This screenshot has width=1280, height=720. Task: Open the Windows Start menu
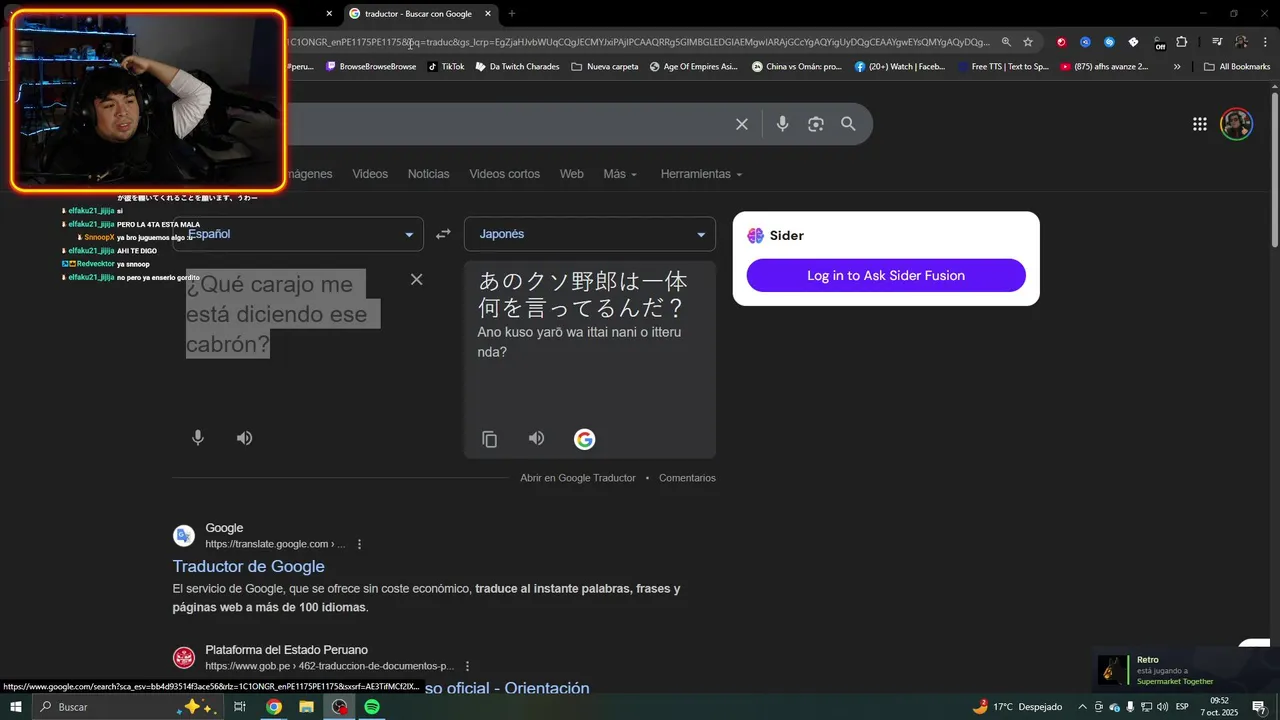16,707
